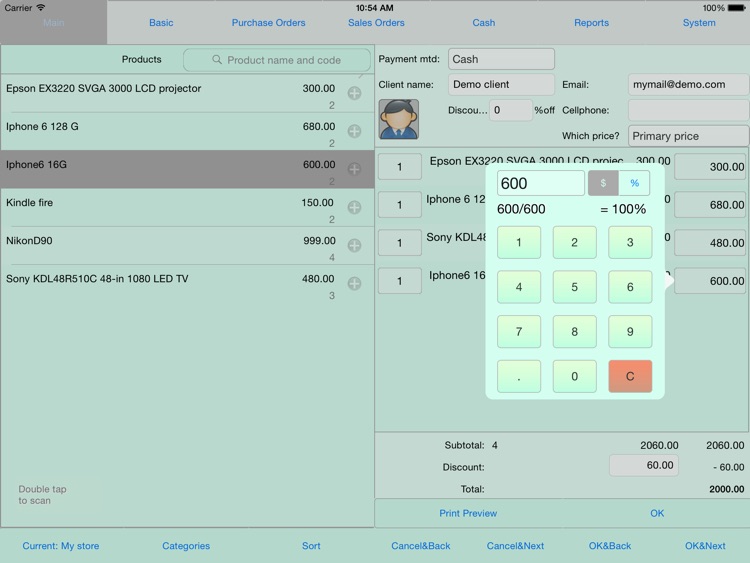Tap keypad digit 3
The height and width of the screenshot is (563, 750).
(630, 243)
